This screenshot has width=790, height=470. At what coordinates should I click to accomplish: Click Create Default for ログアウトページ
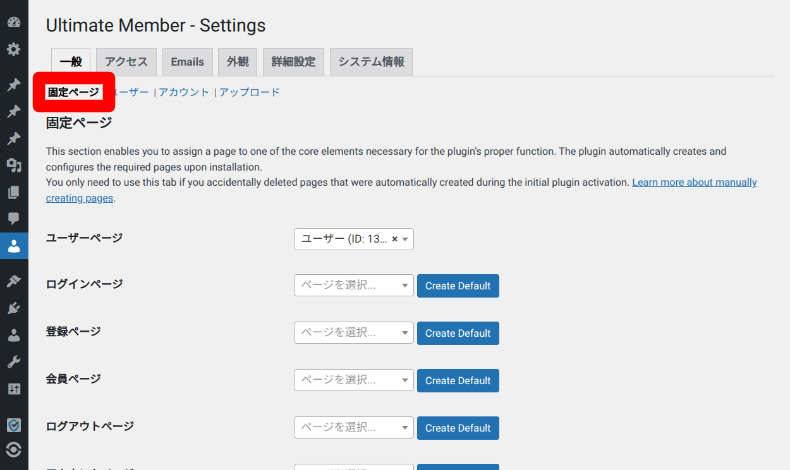457,428
